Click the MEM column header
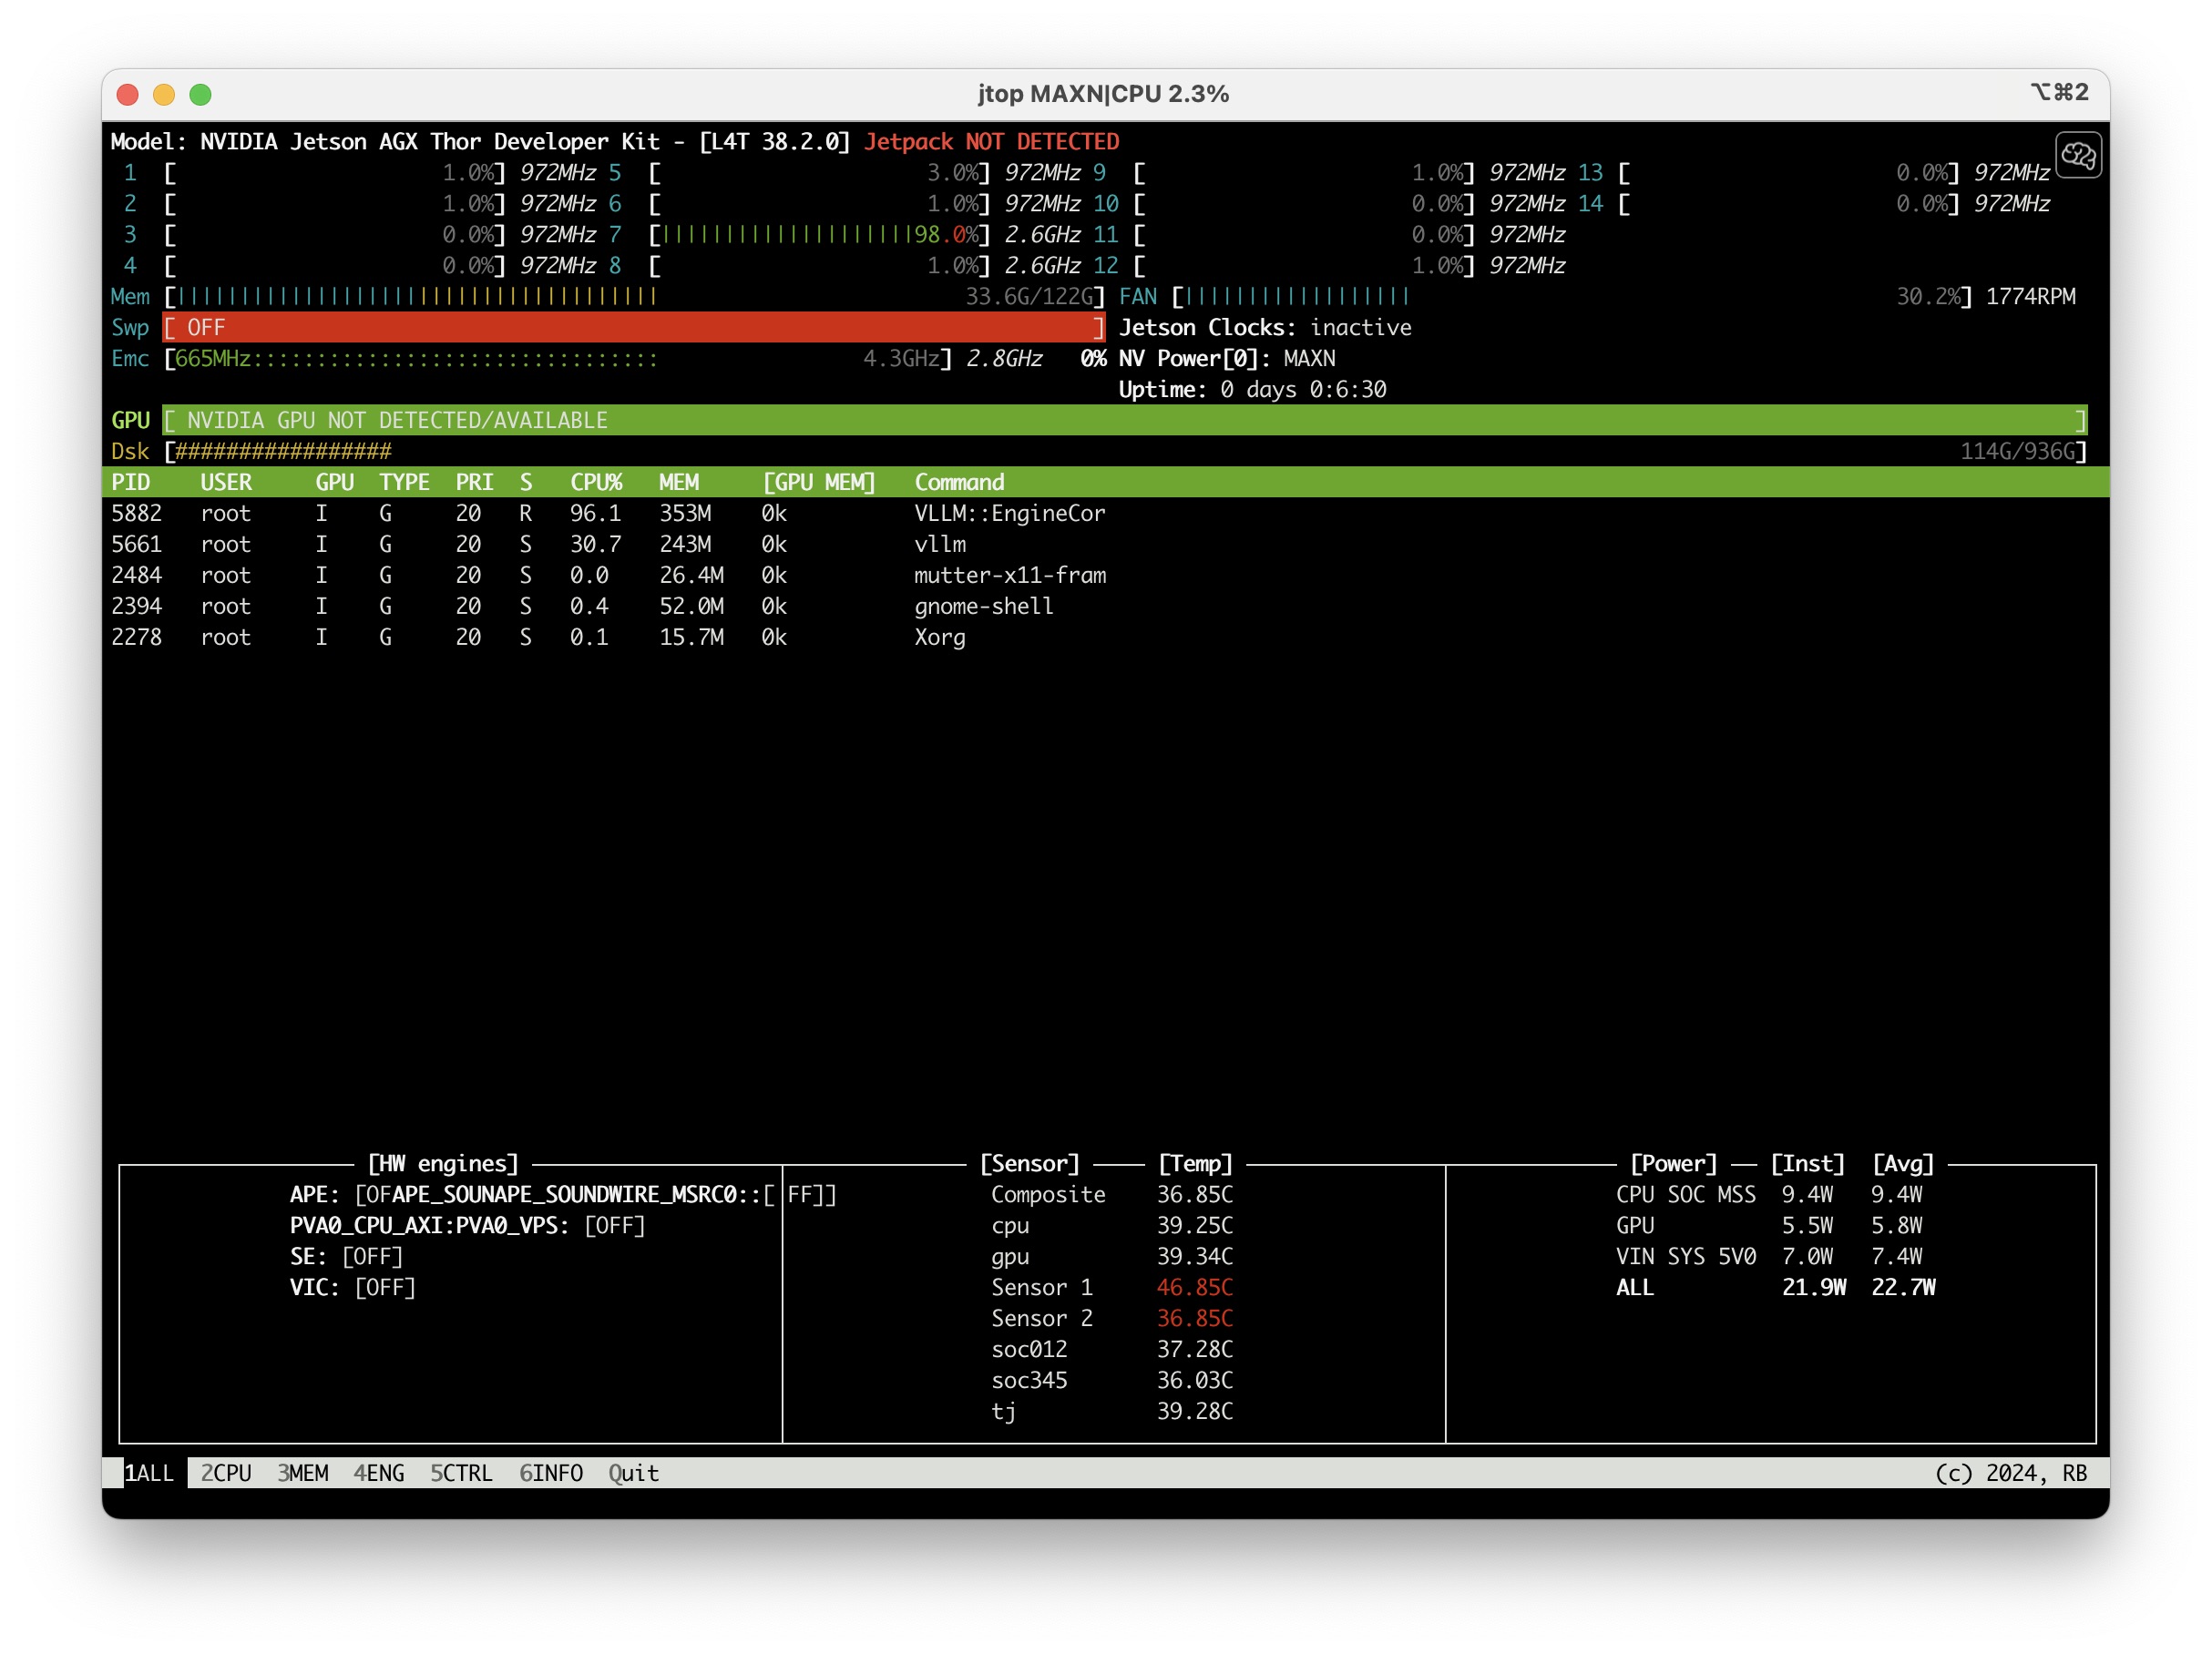 [x=679, y=482]
